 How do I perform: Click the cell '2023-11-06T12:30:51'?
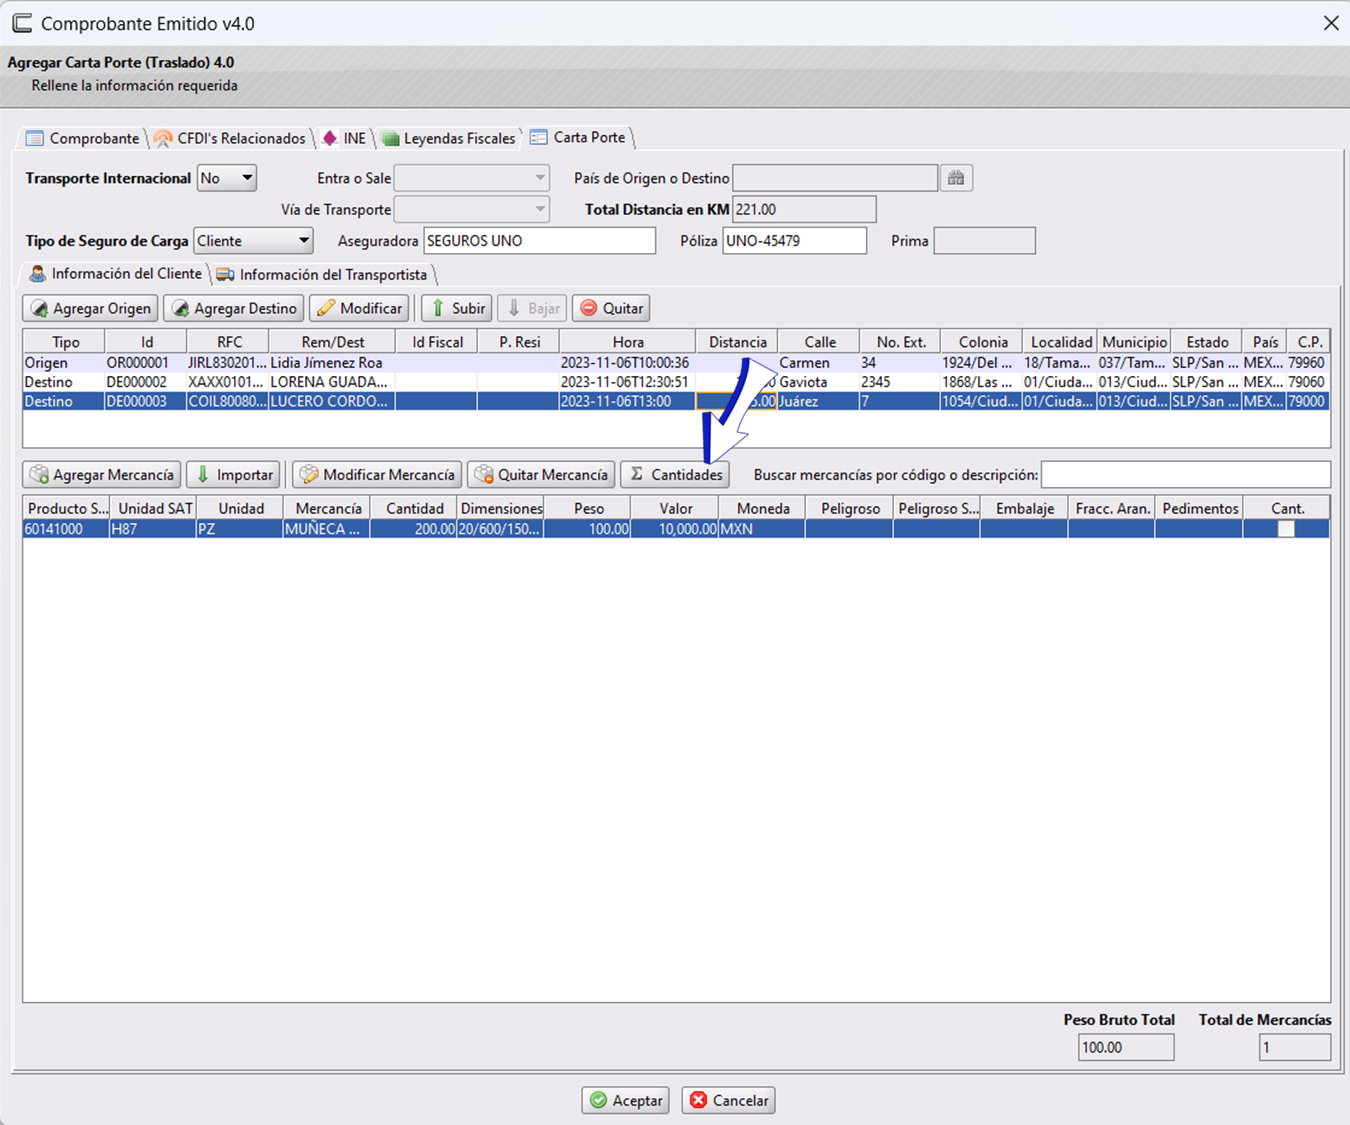[x=627, y=382]
